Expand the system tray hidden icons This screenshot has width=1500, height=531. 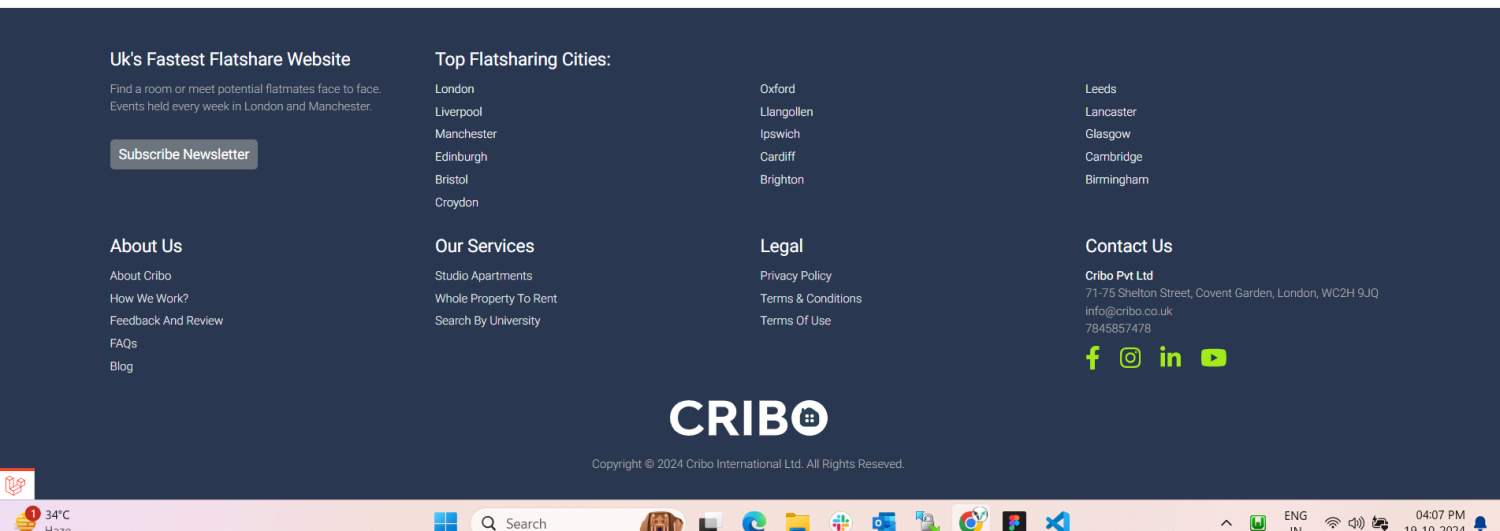pyautogui.click(x=1226, y=522)
